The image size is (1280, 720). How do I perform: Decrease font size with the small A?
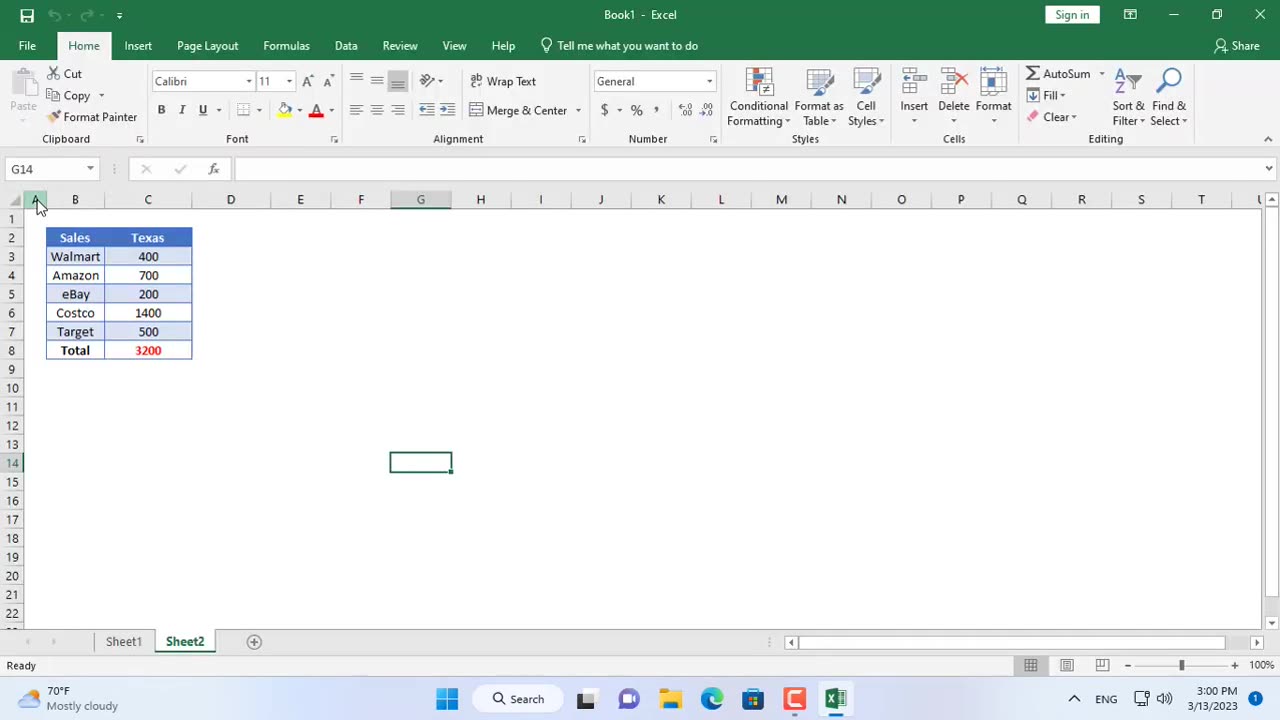(x=328, y=81)
